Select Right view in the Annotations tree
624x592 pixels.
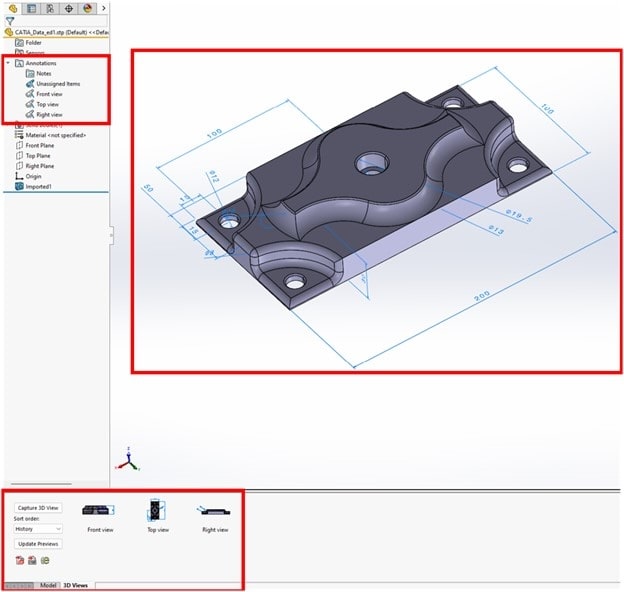(x=44, y=115)
